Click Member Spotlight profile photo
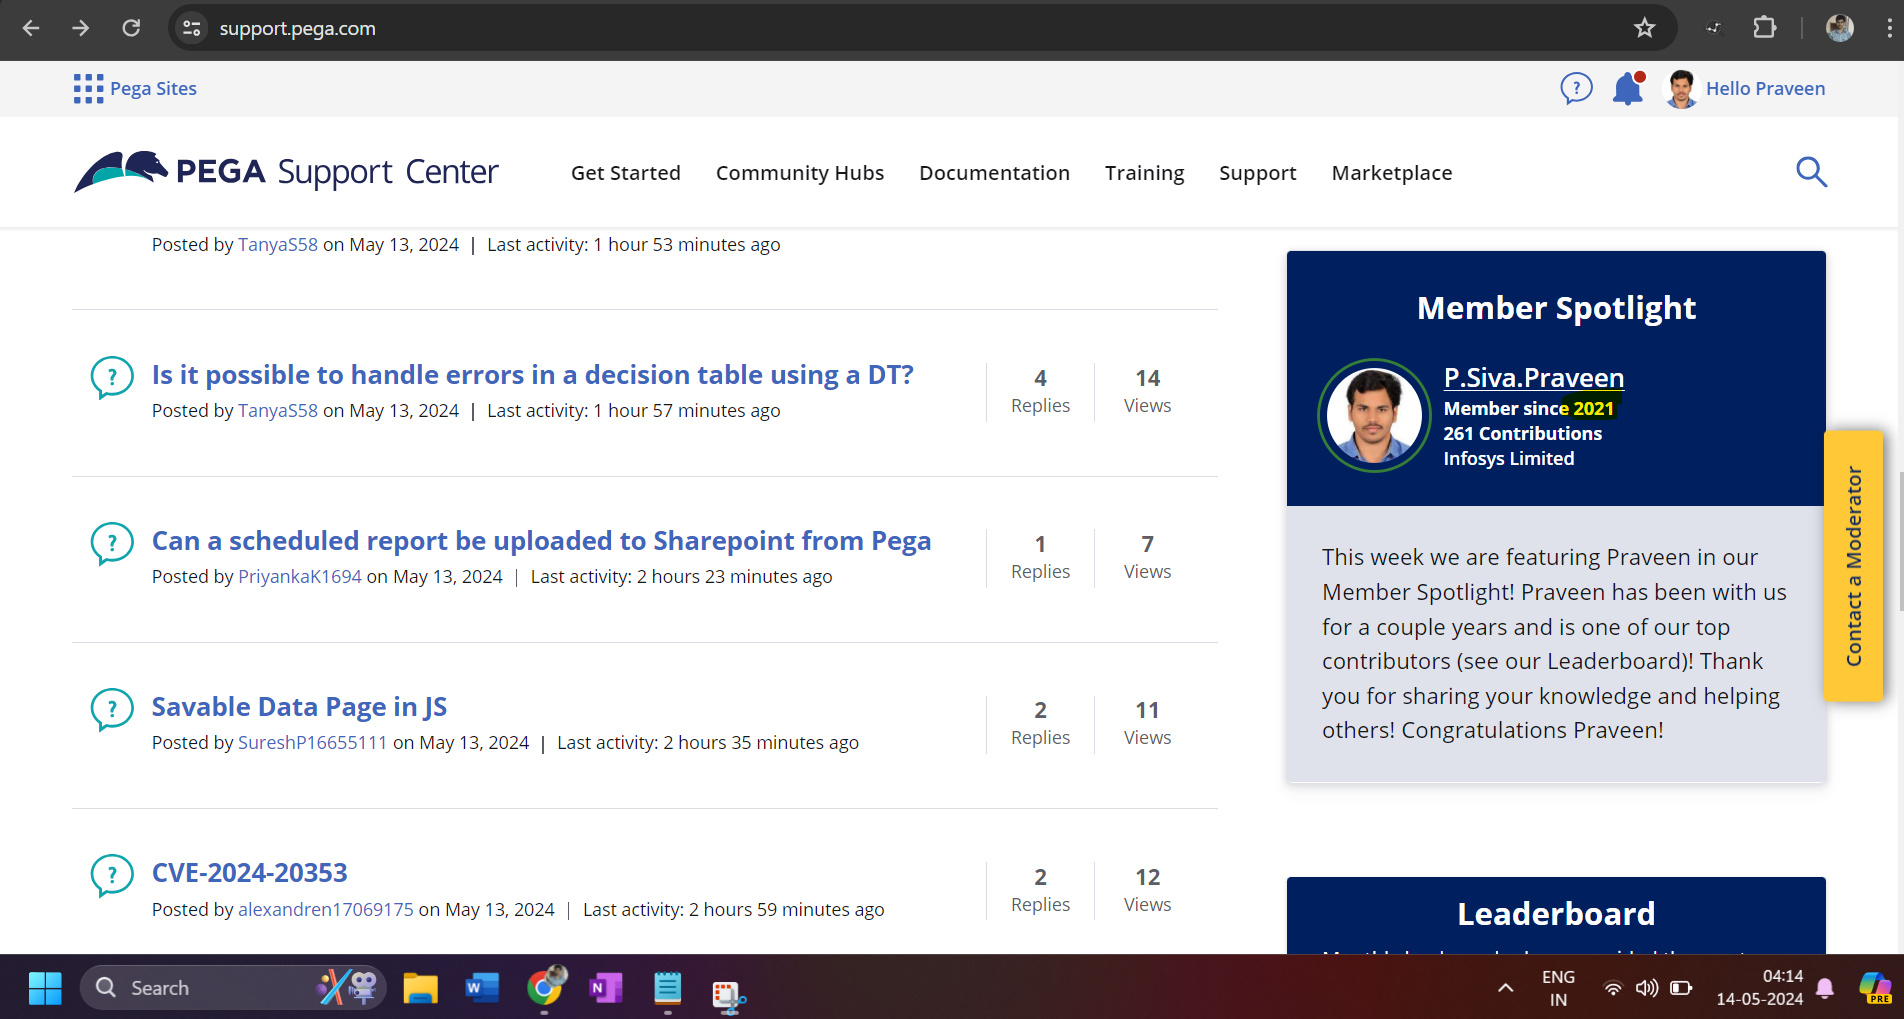The height and width of the screenshot is (1019, 1904). [x=1374, y=415]
